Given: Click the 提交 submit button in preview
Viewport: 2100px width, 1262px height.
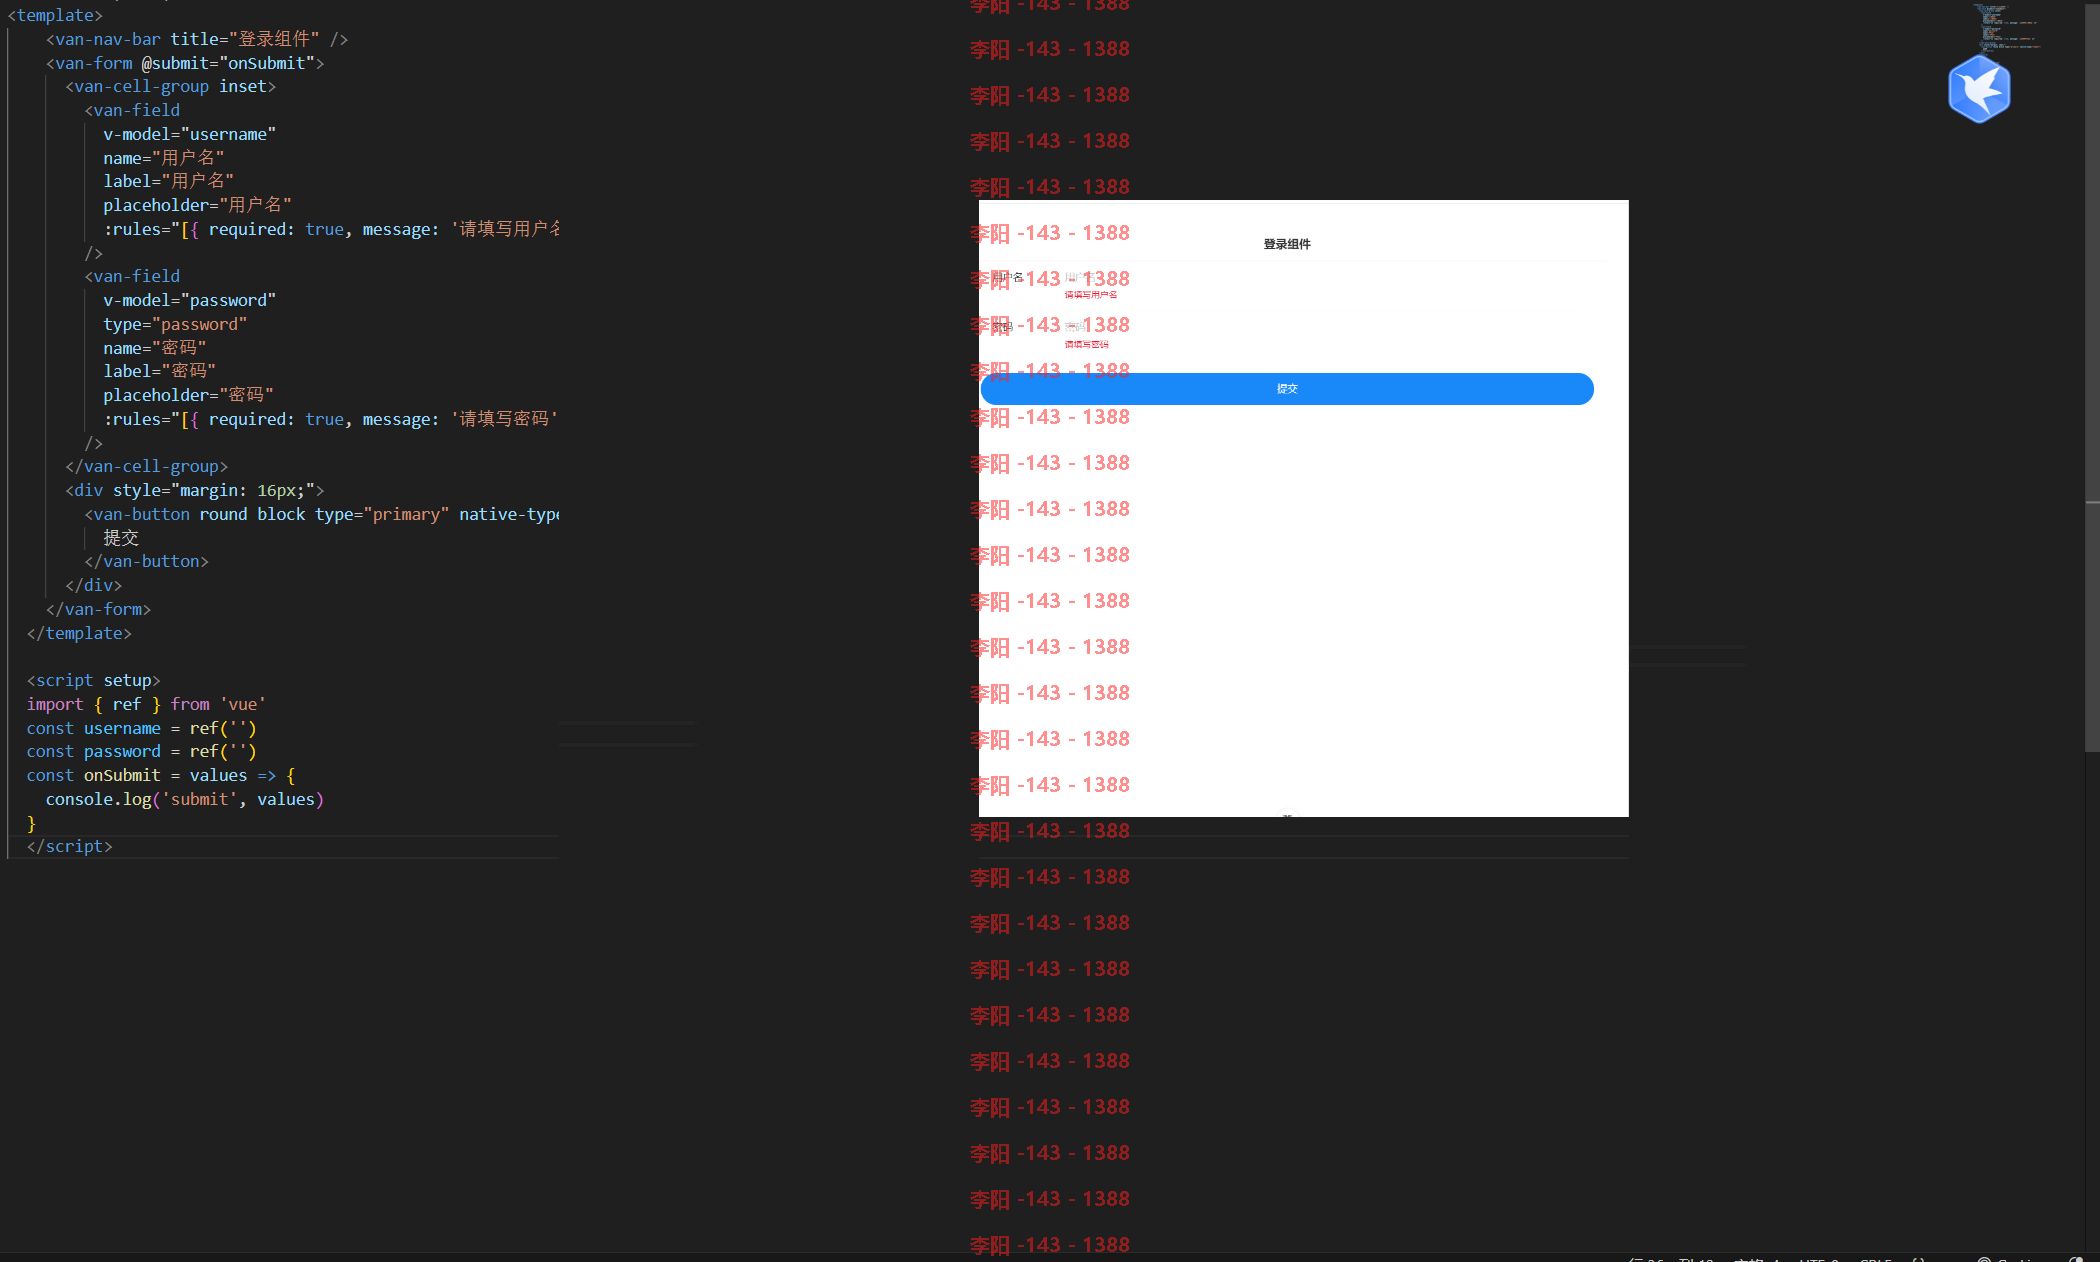Looking at the screenshot, I should tap(1287, 389).
